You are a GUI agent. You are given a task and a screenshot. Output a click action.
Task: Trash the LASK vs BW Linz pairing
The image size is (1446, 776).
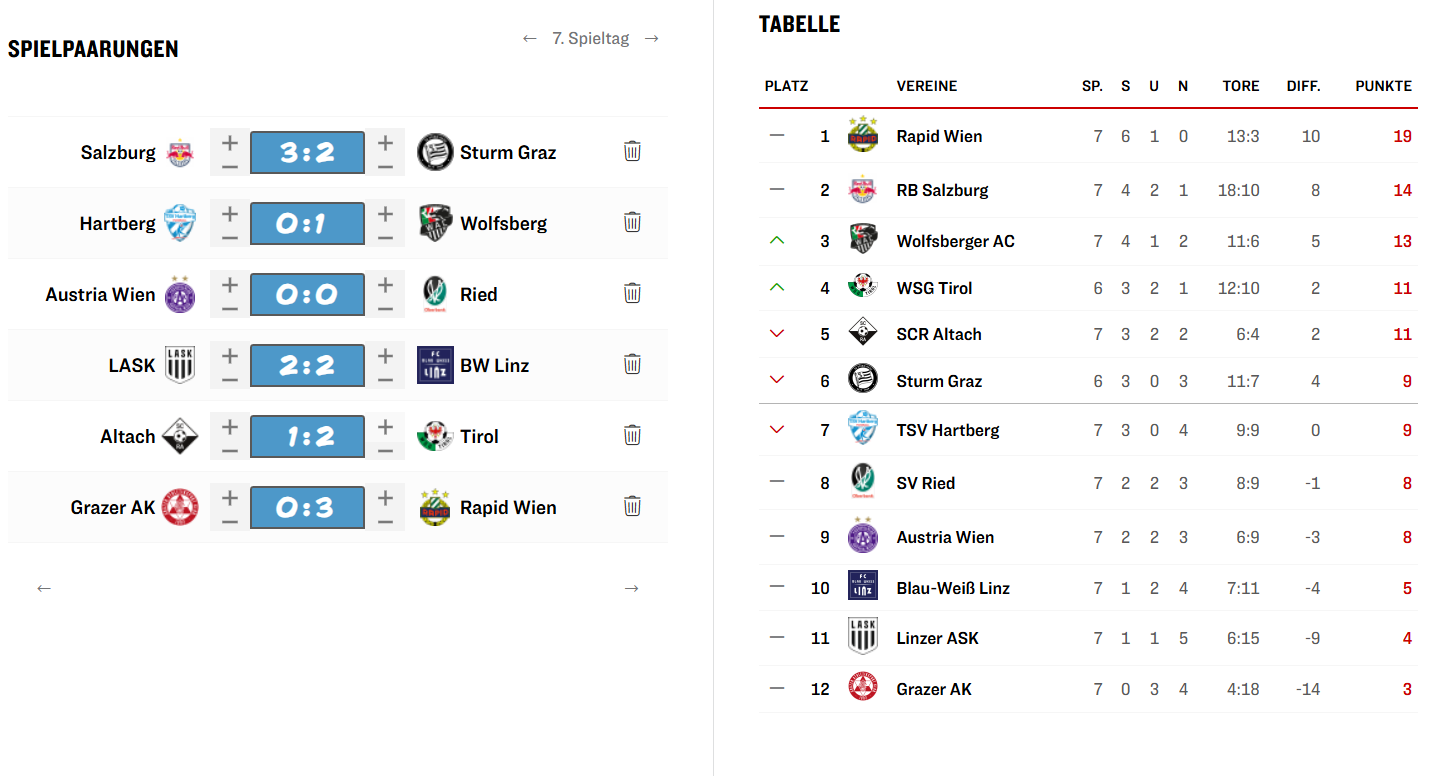632,364
